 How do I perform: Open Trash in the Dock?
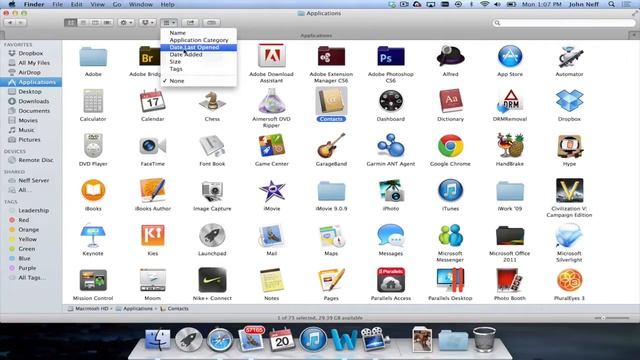point(484,340)
